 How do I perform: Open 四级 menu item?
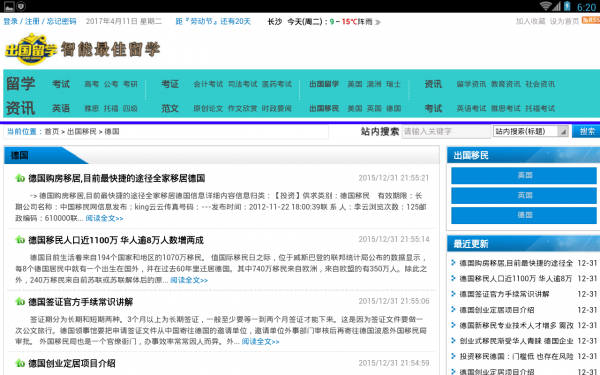click(130, 109)
